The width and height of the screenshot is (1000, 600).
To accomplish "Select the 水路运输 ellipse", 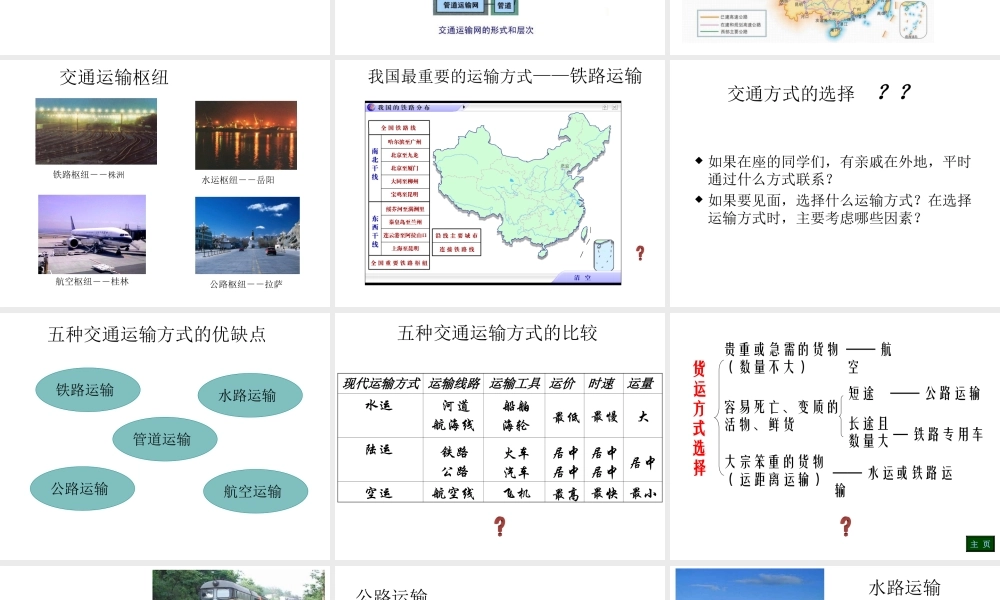I will pyautogui.click(x=250, y=395).
